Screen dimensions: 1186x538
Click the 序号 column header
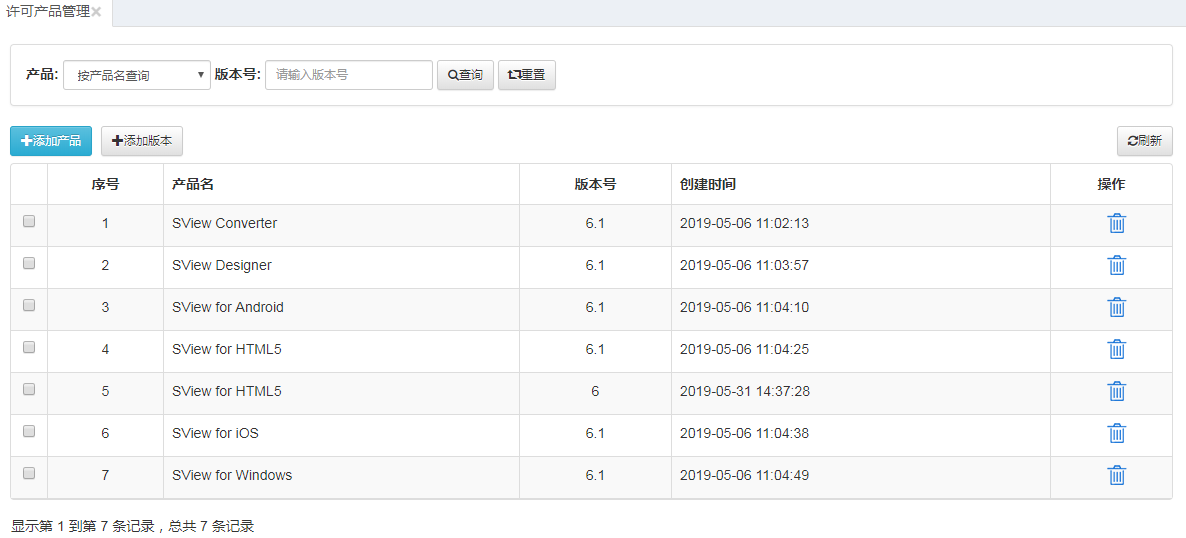pos(105,184)
